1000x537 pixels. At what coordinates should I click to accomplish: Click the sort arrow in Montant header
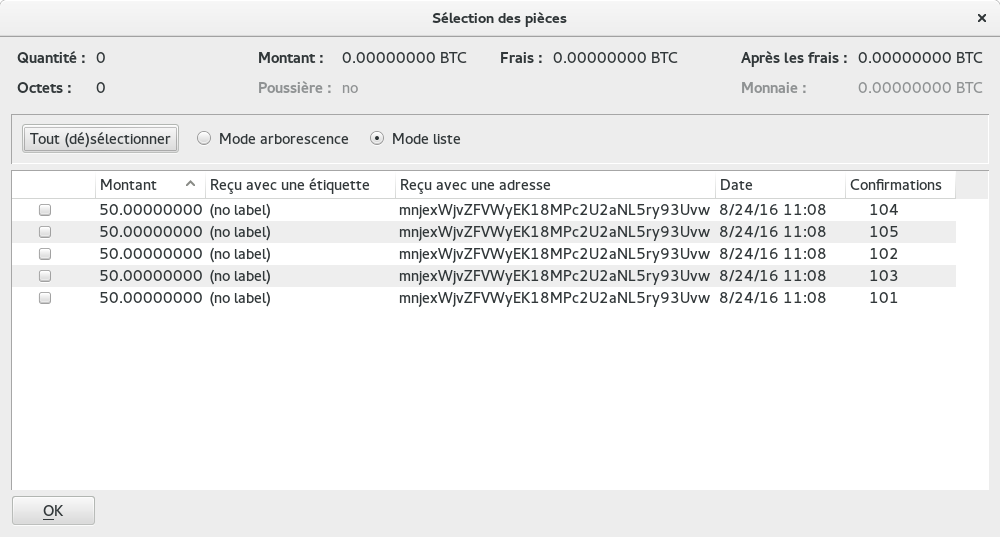click(x=190, y=185)
